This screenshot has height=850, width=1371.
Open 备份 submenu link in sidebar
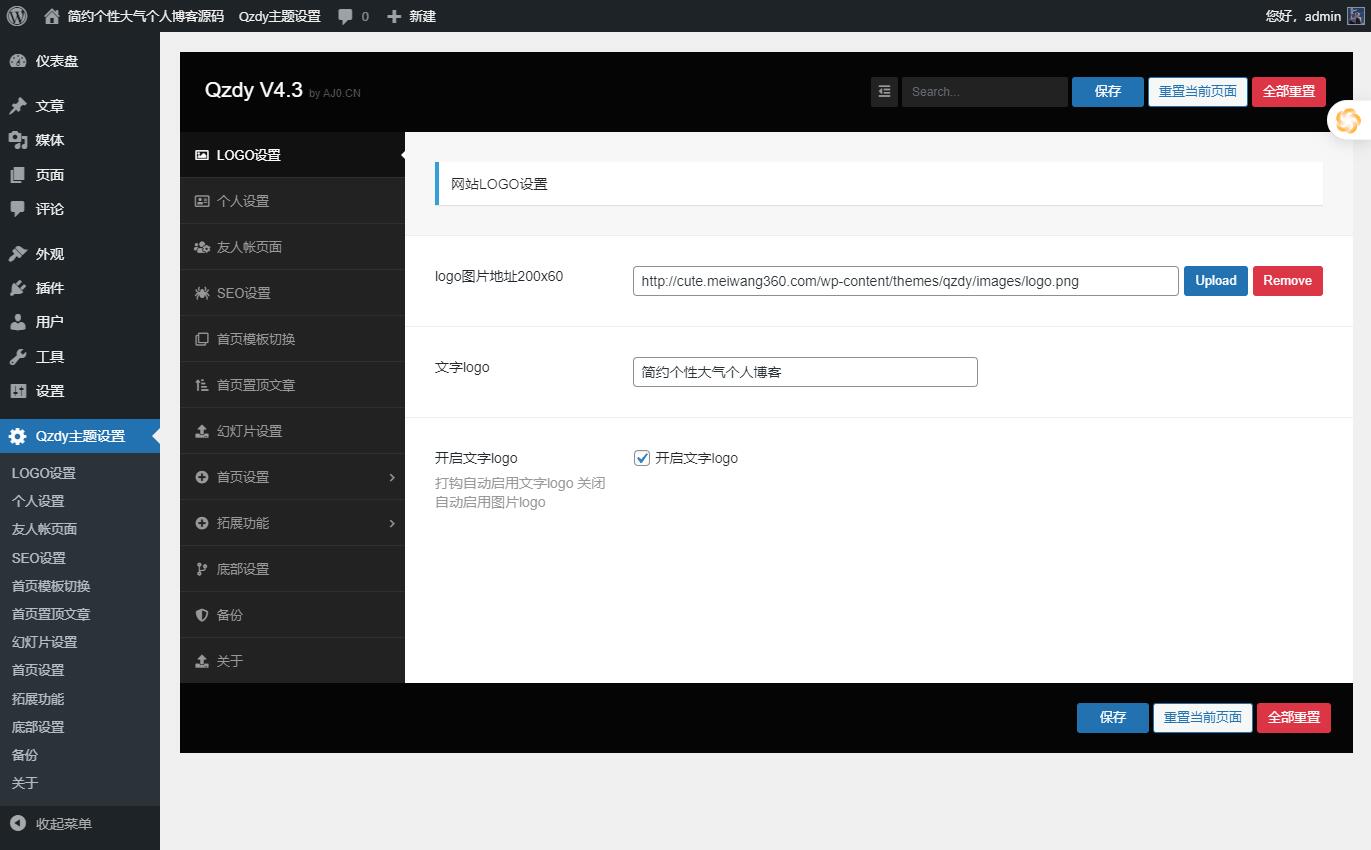click(25, 755)
